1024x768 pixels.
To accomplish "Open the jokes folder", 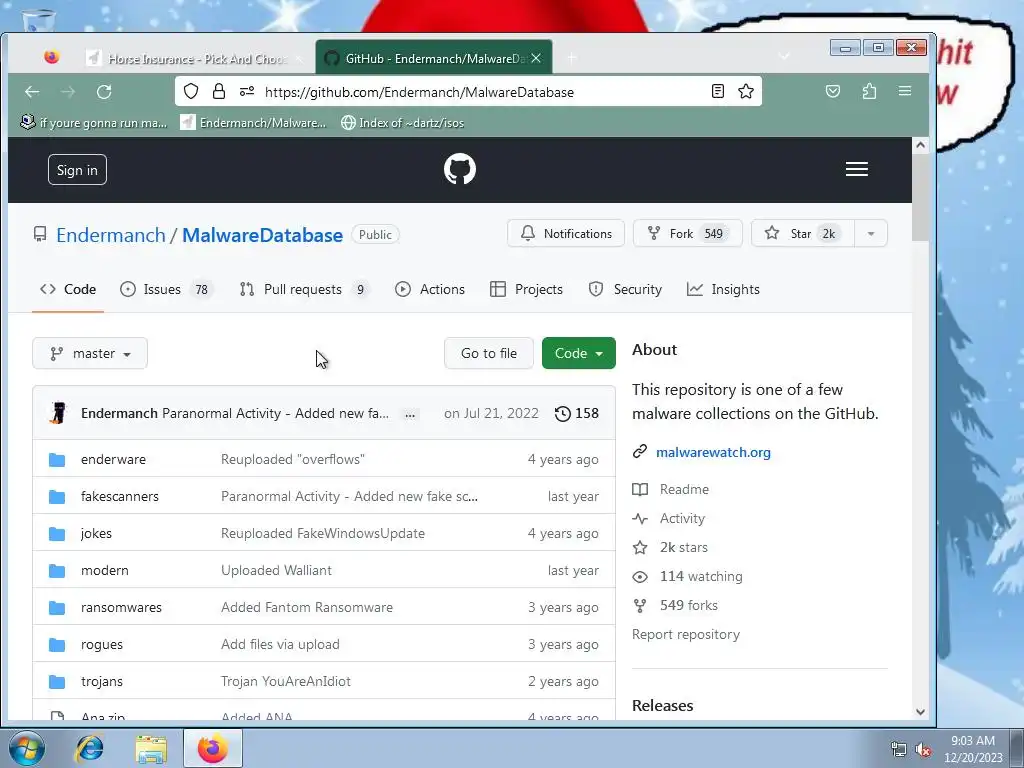I will pyautogui.click(x=97, y=534).
